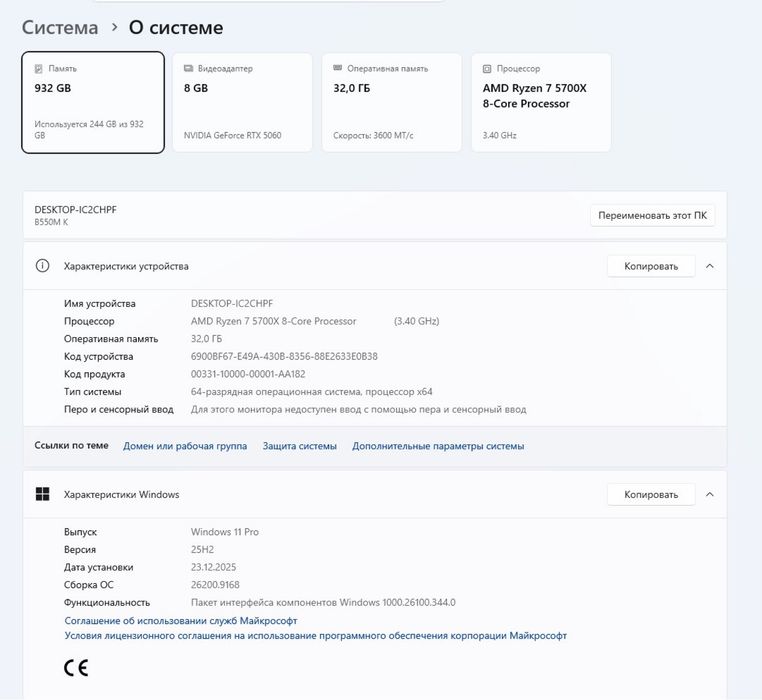Click the Перо и сенсорный ввод label
The image size is (762, 700).
119,409
